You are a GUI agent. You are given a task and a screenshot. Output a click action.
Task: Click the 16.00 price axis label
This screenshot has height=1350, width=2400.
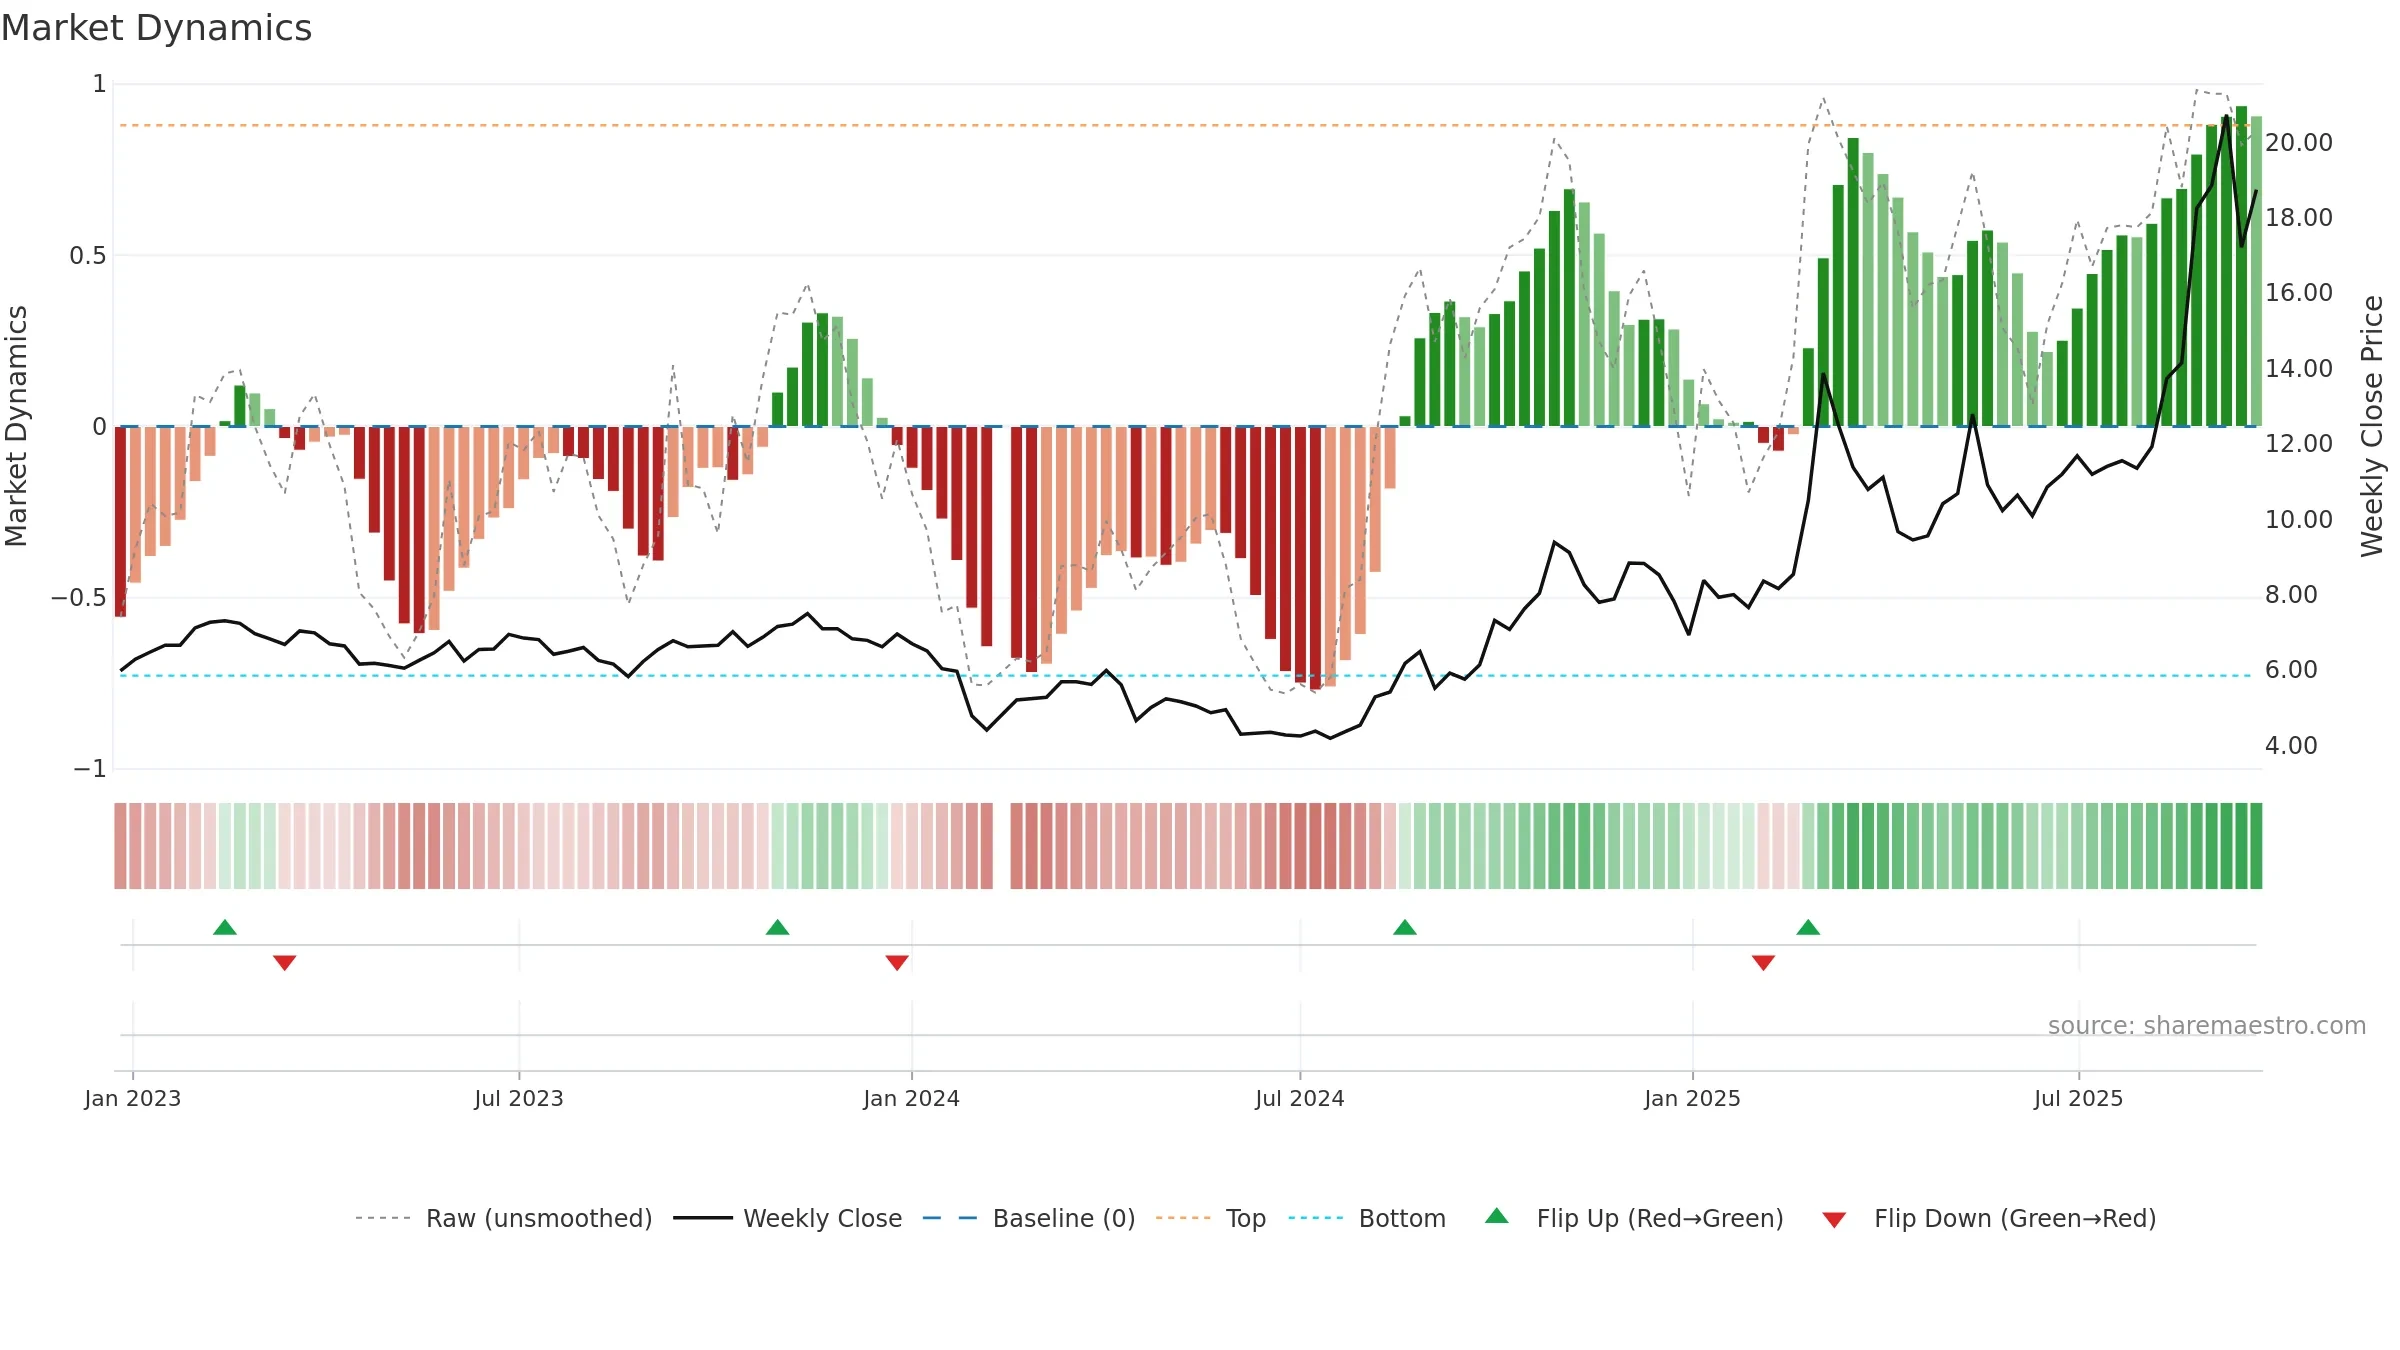coord(2299,293)
